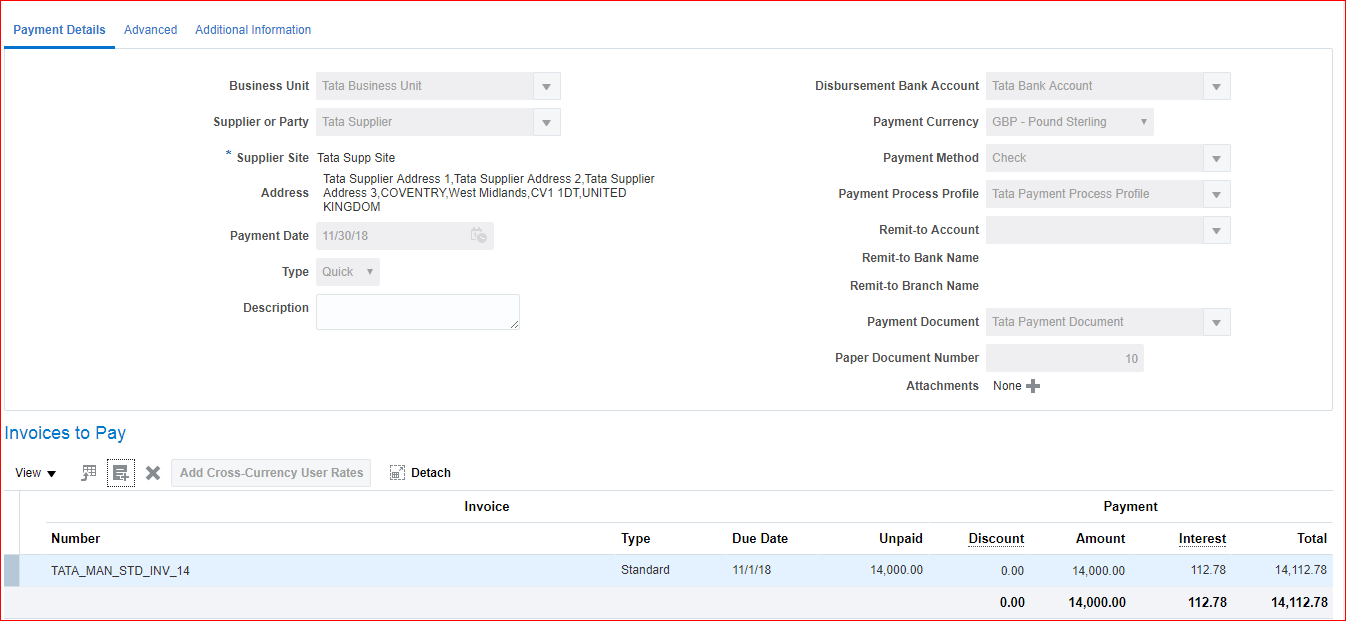1346x621 pixels.
Task: Open the Disbursement Bank Account dropdown
Action: point(1216,87)
